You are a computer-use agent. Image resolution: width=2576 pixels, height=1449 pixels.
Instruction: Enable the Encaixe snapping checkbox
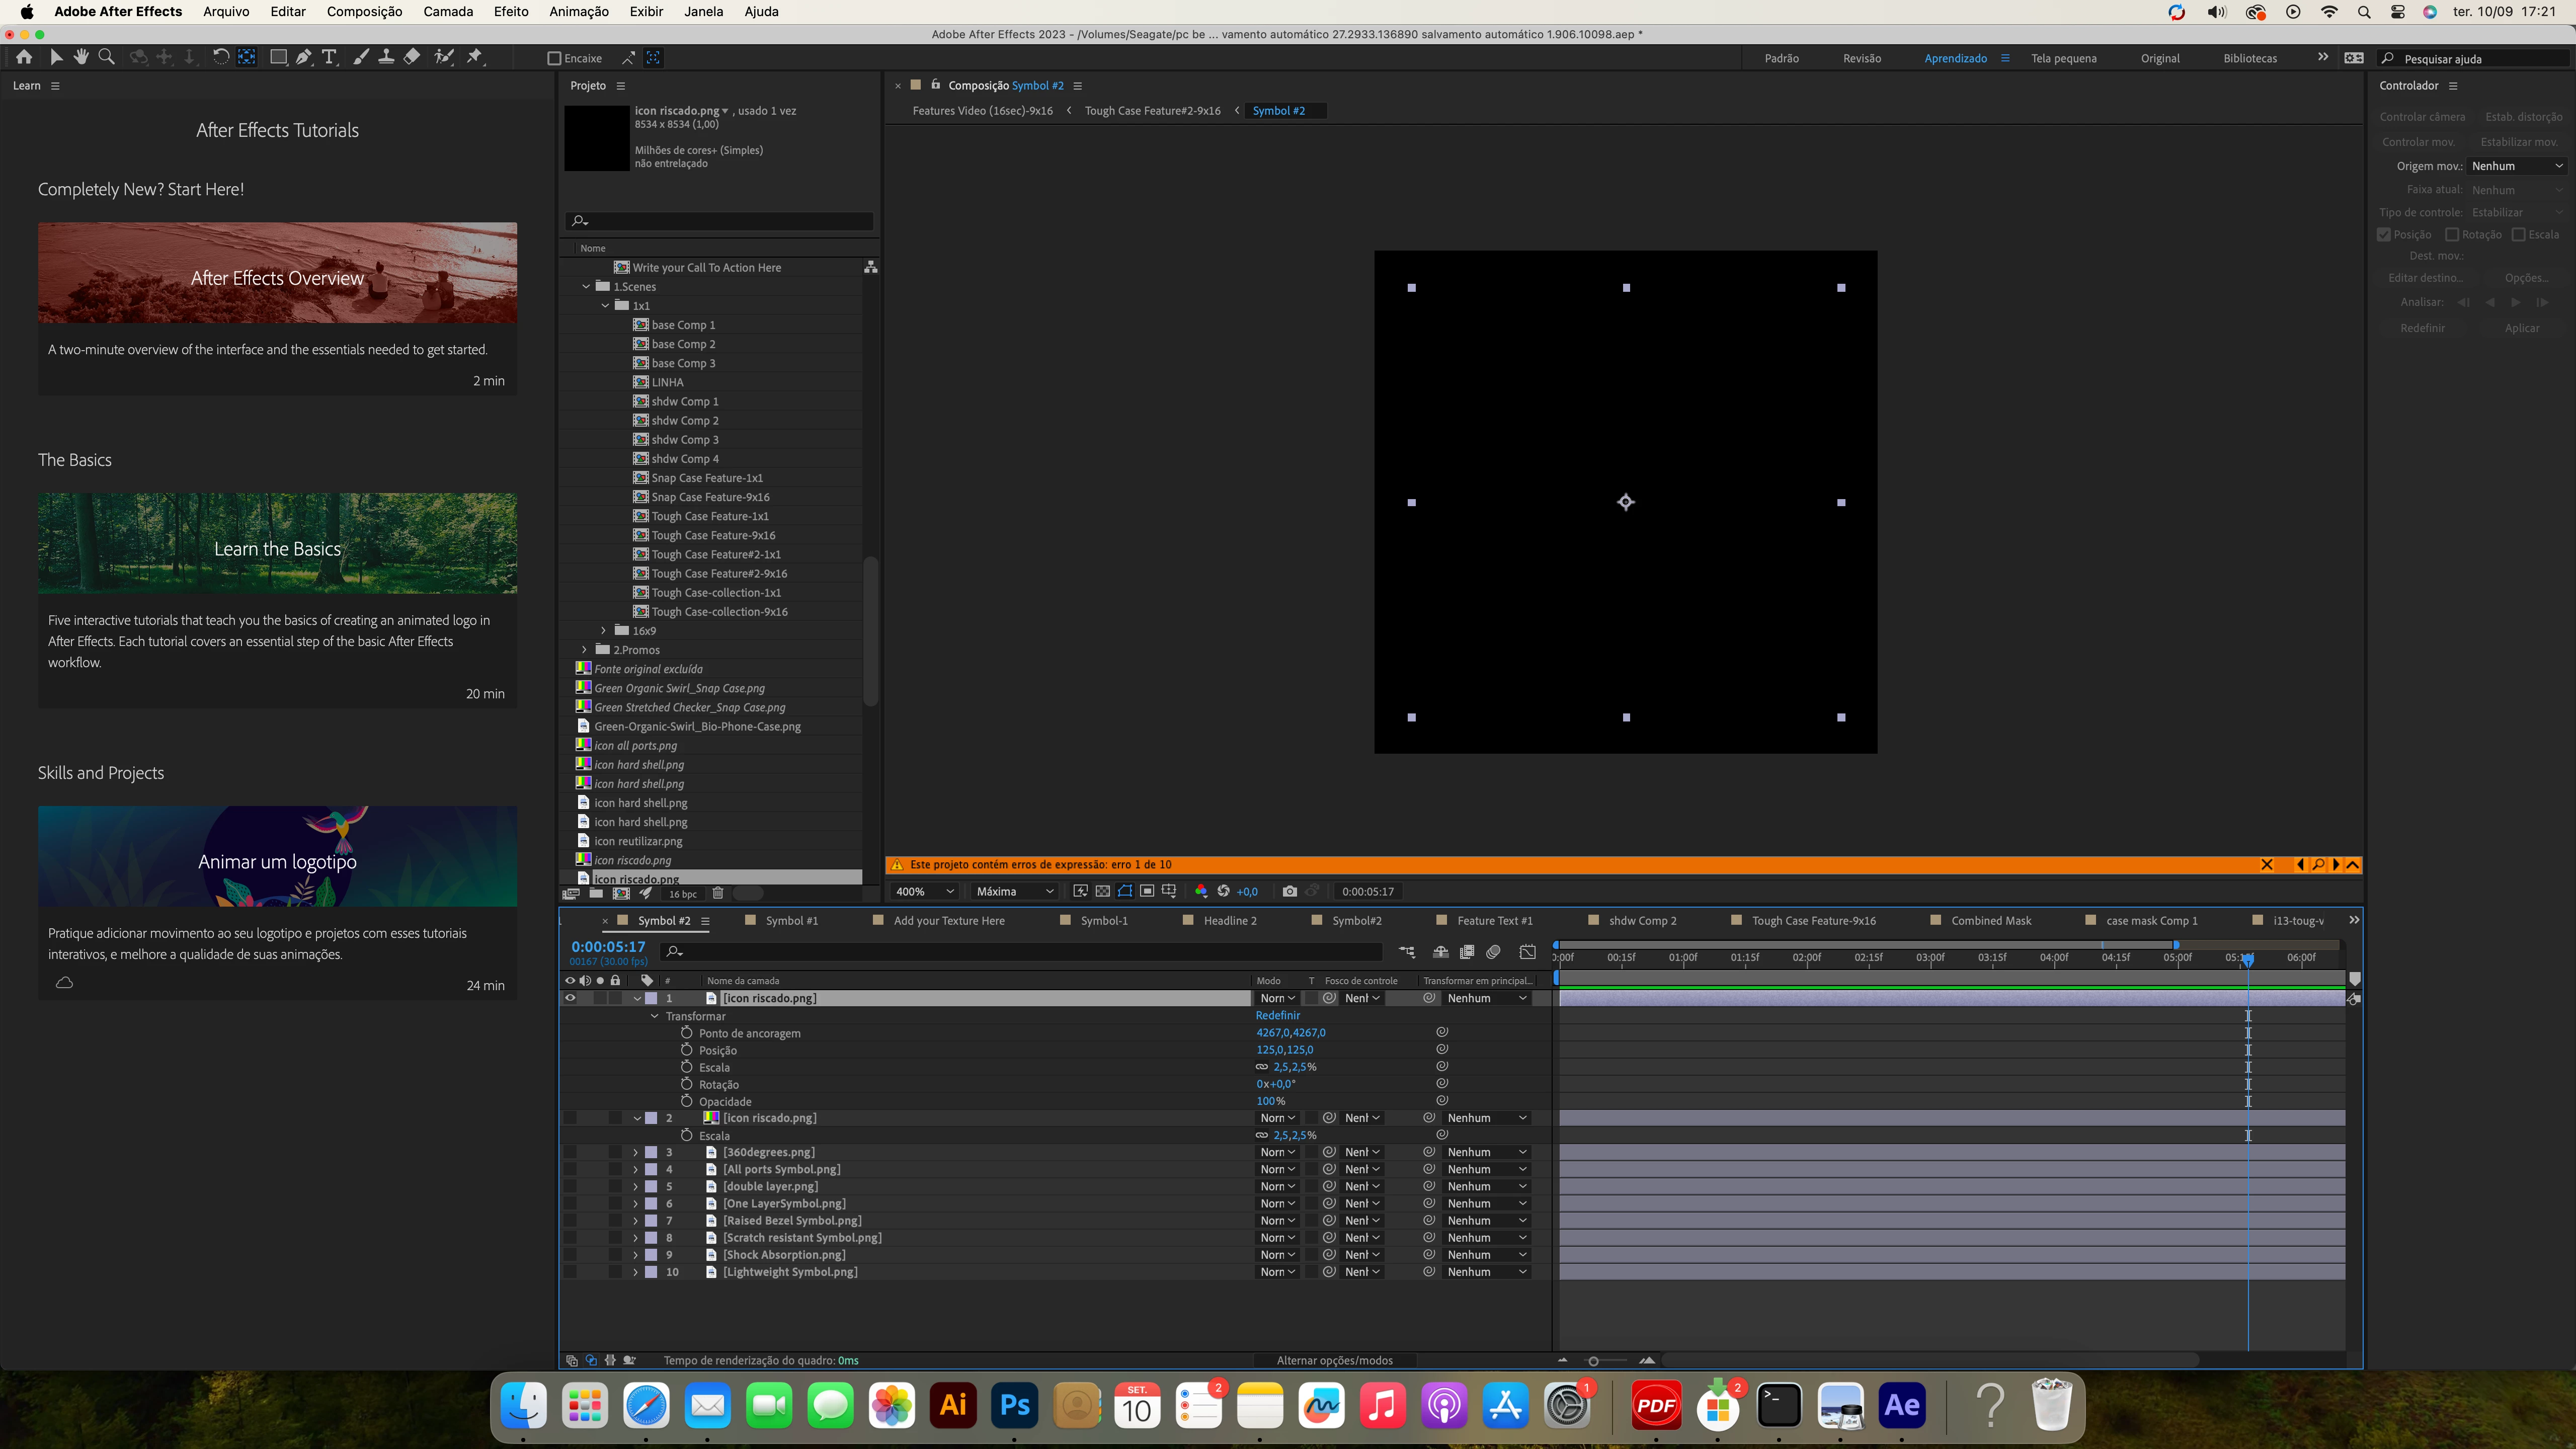[554, 58]
